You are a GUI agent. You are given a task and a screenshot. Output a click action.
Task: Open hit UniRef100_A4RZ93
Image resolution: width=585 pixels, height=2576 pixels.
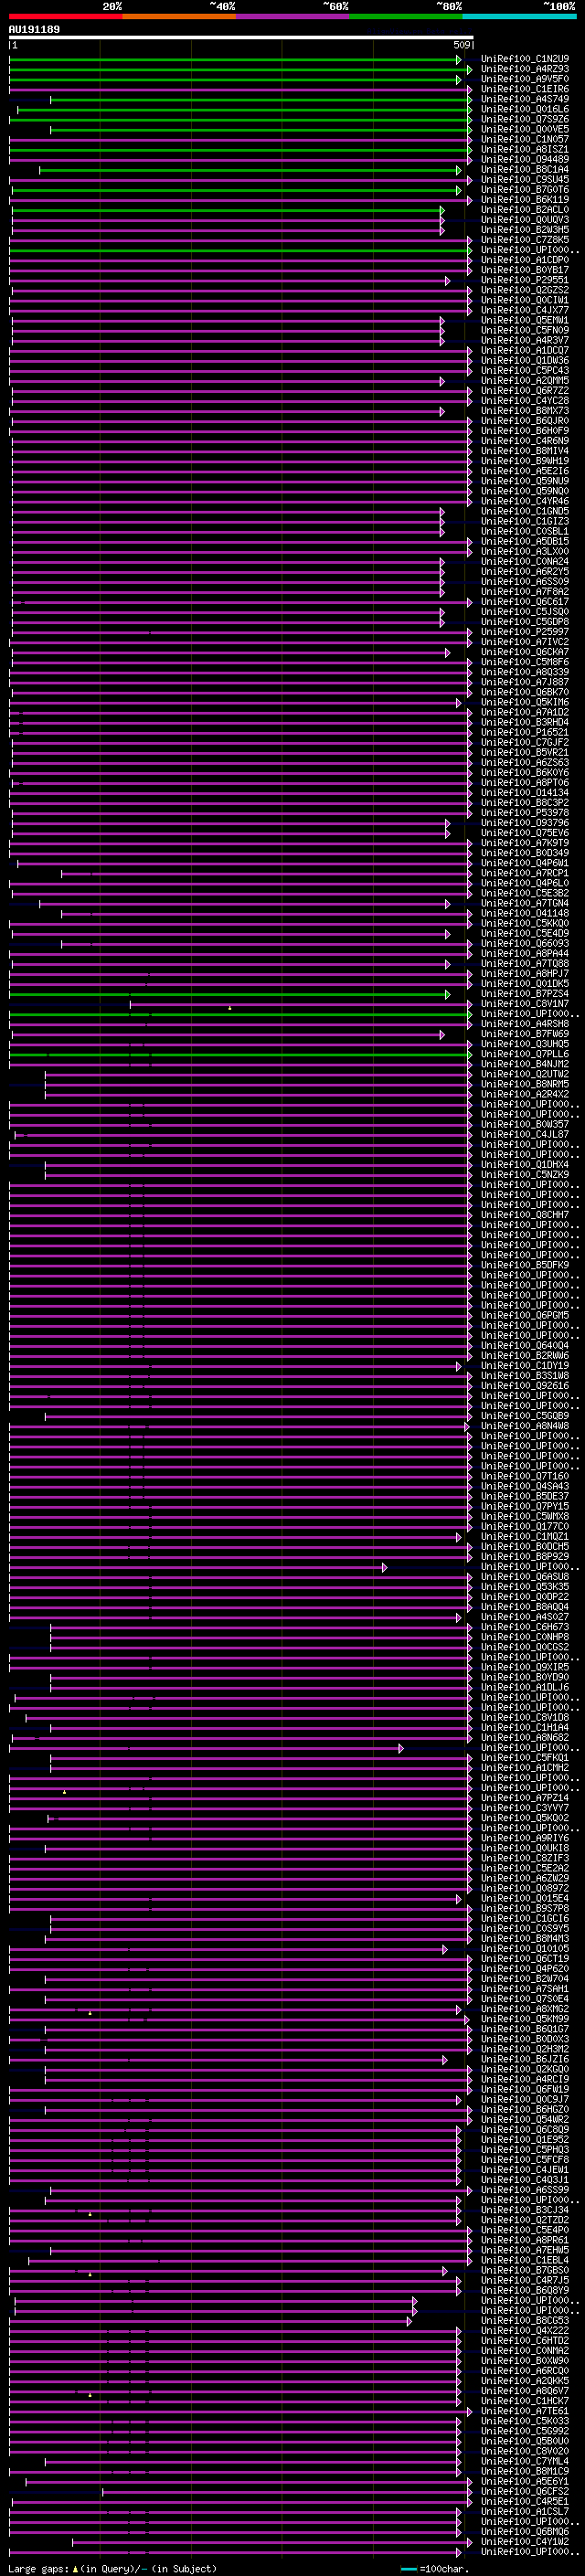click(x=525, y=69)
